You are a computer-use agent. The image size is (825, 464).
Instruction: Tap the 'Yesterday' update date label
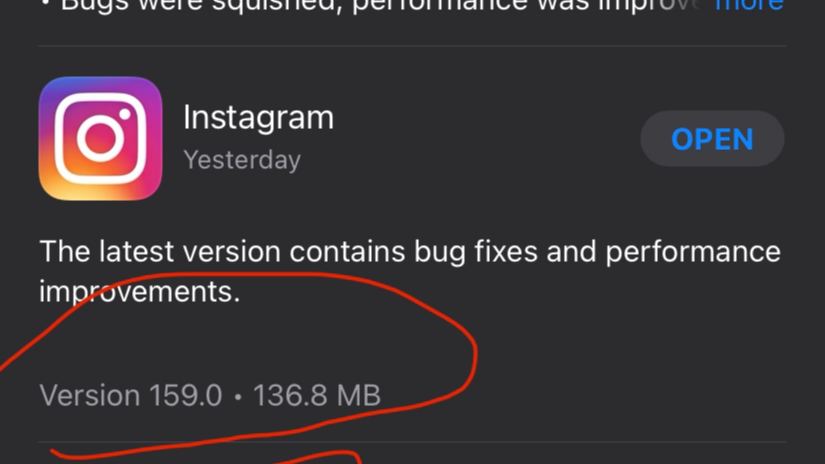click(x=242, y=160)
